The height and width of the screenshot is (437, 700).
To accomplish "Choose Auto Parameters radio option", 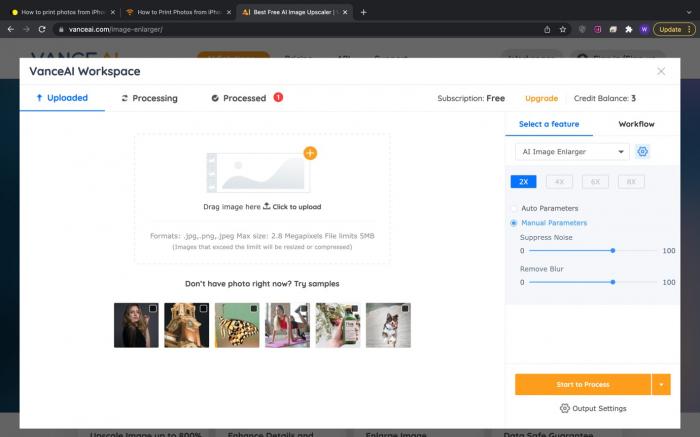I will click(x=513, y=208).
